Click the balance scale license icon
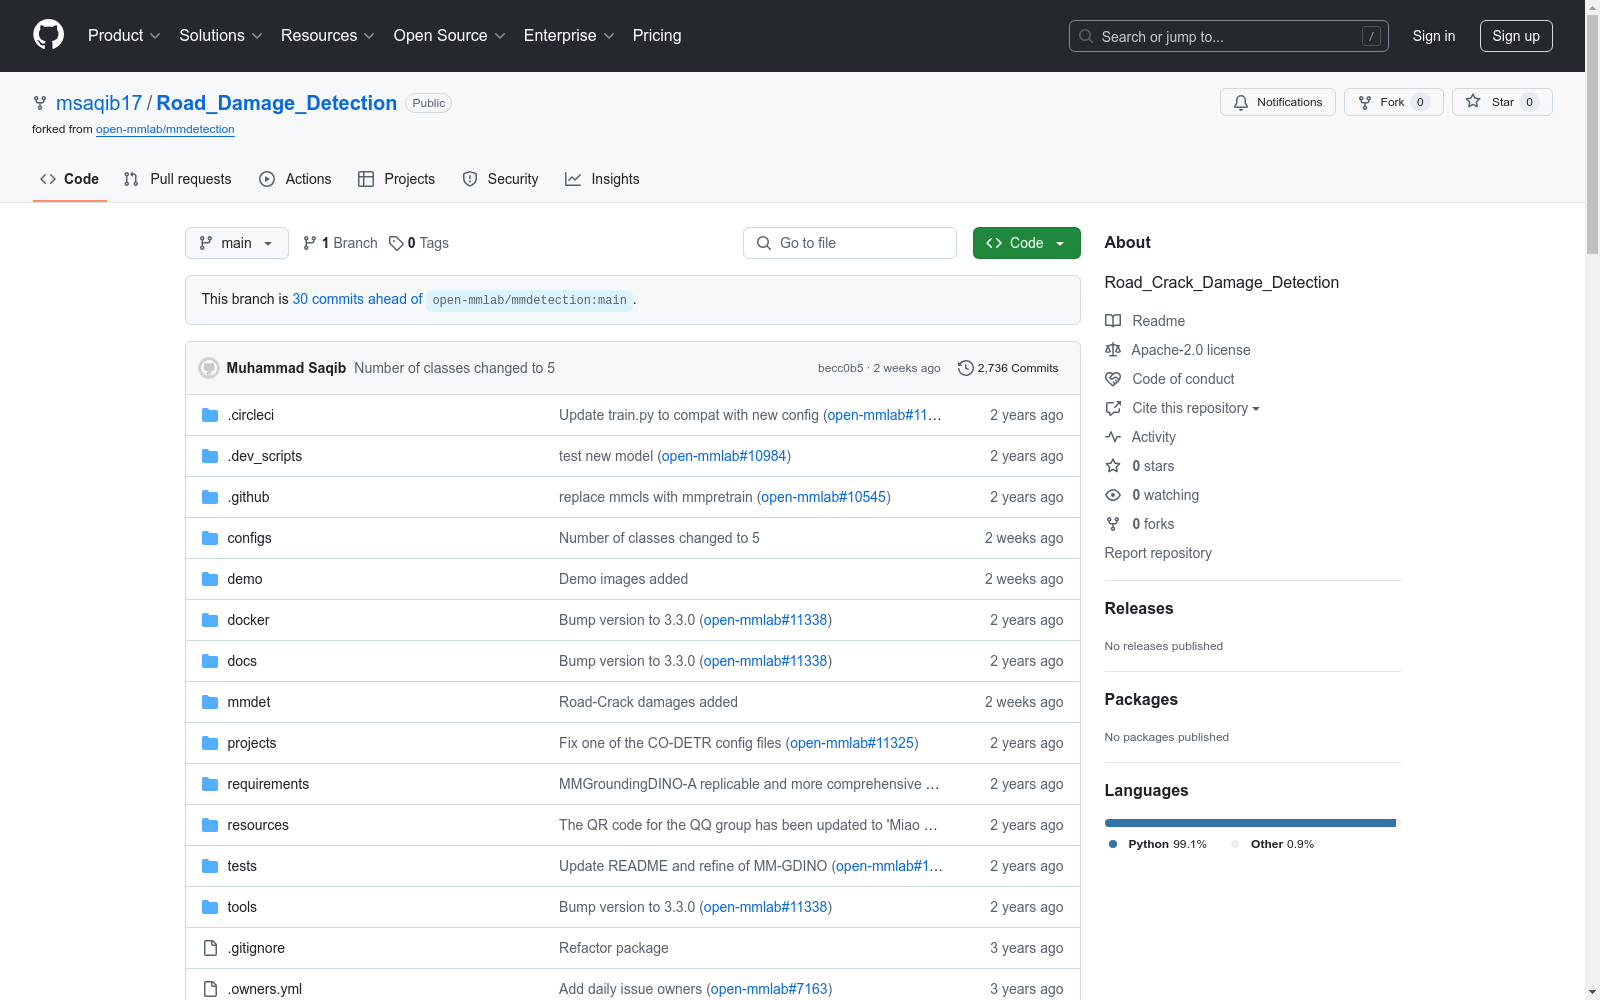Screen dimensions: 1600x1000 pos(1113,350)
